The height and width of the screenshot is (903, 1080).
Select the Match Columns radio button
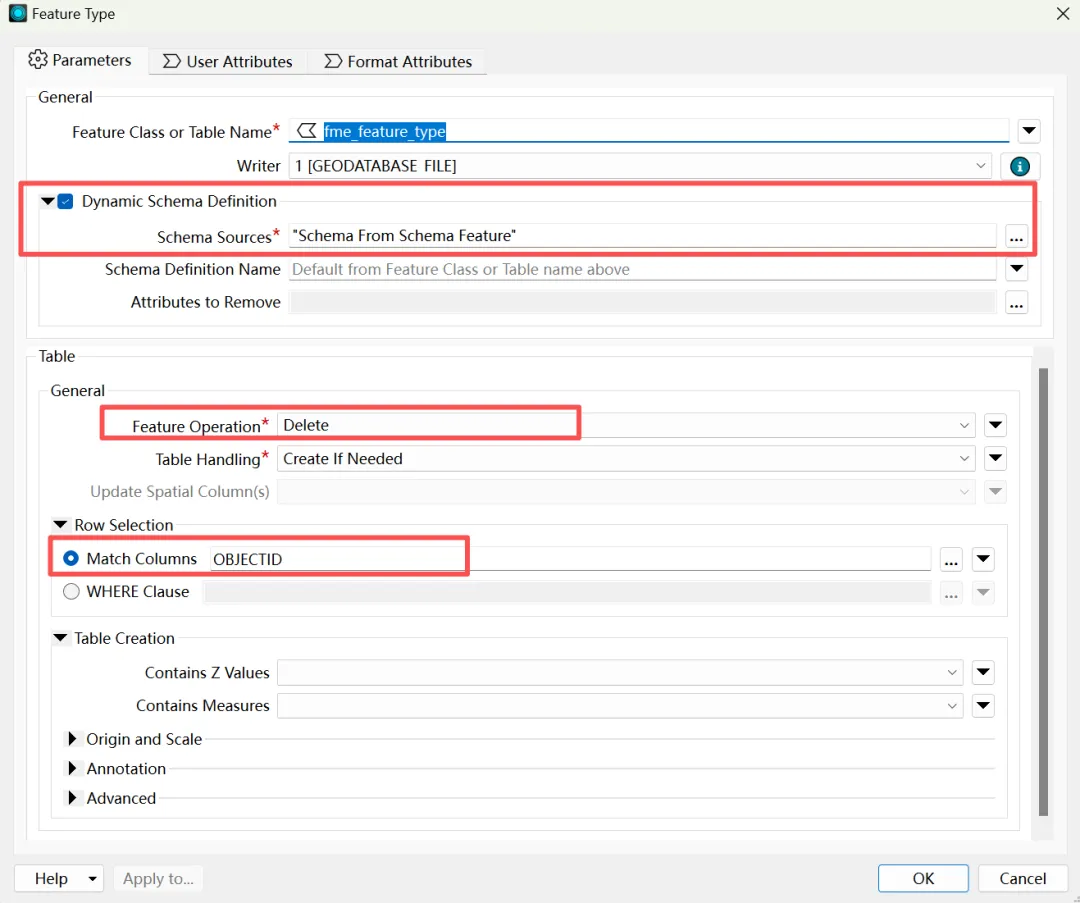coord(71,559)
